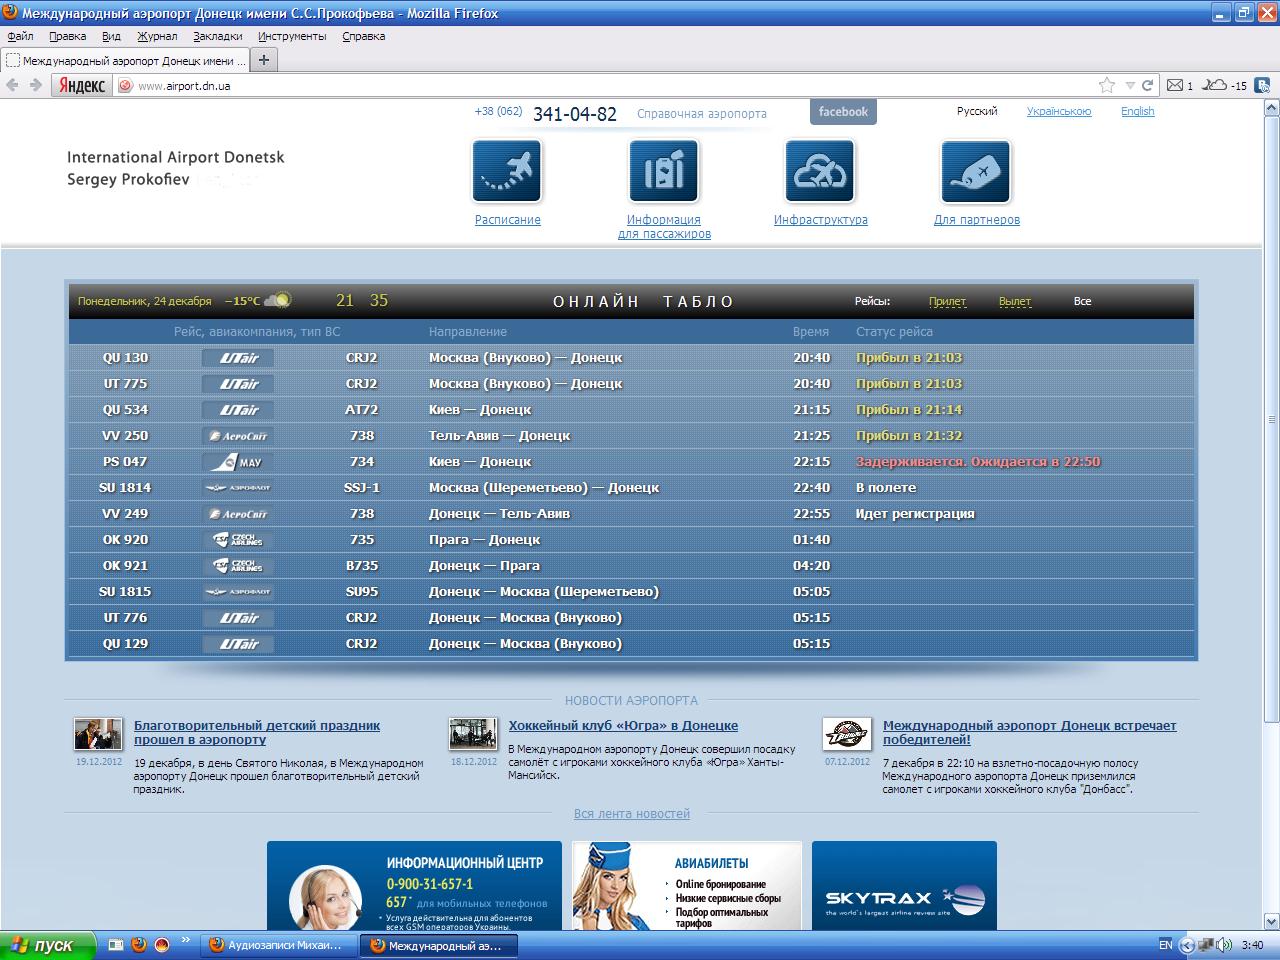Click the weather cloud icon in toolbar

pyautogui.click(x=1214, y=86)
